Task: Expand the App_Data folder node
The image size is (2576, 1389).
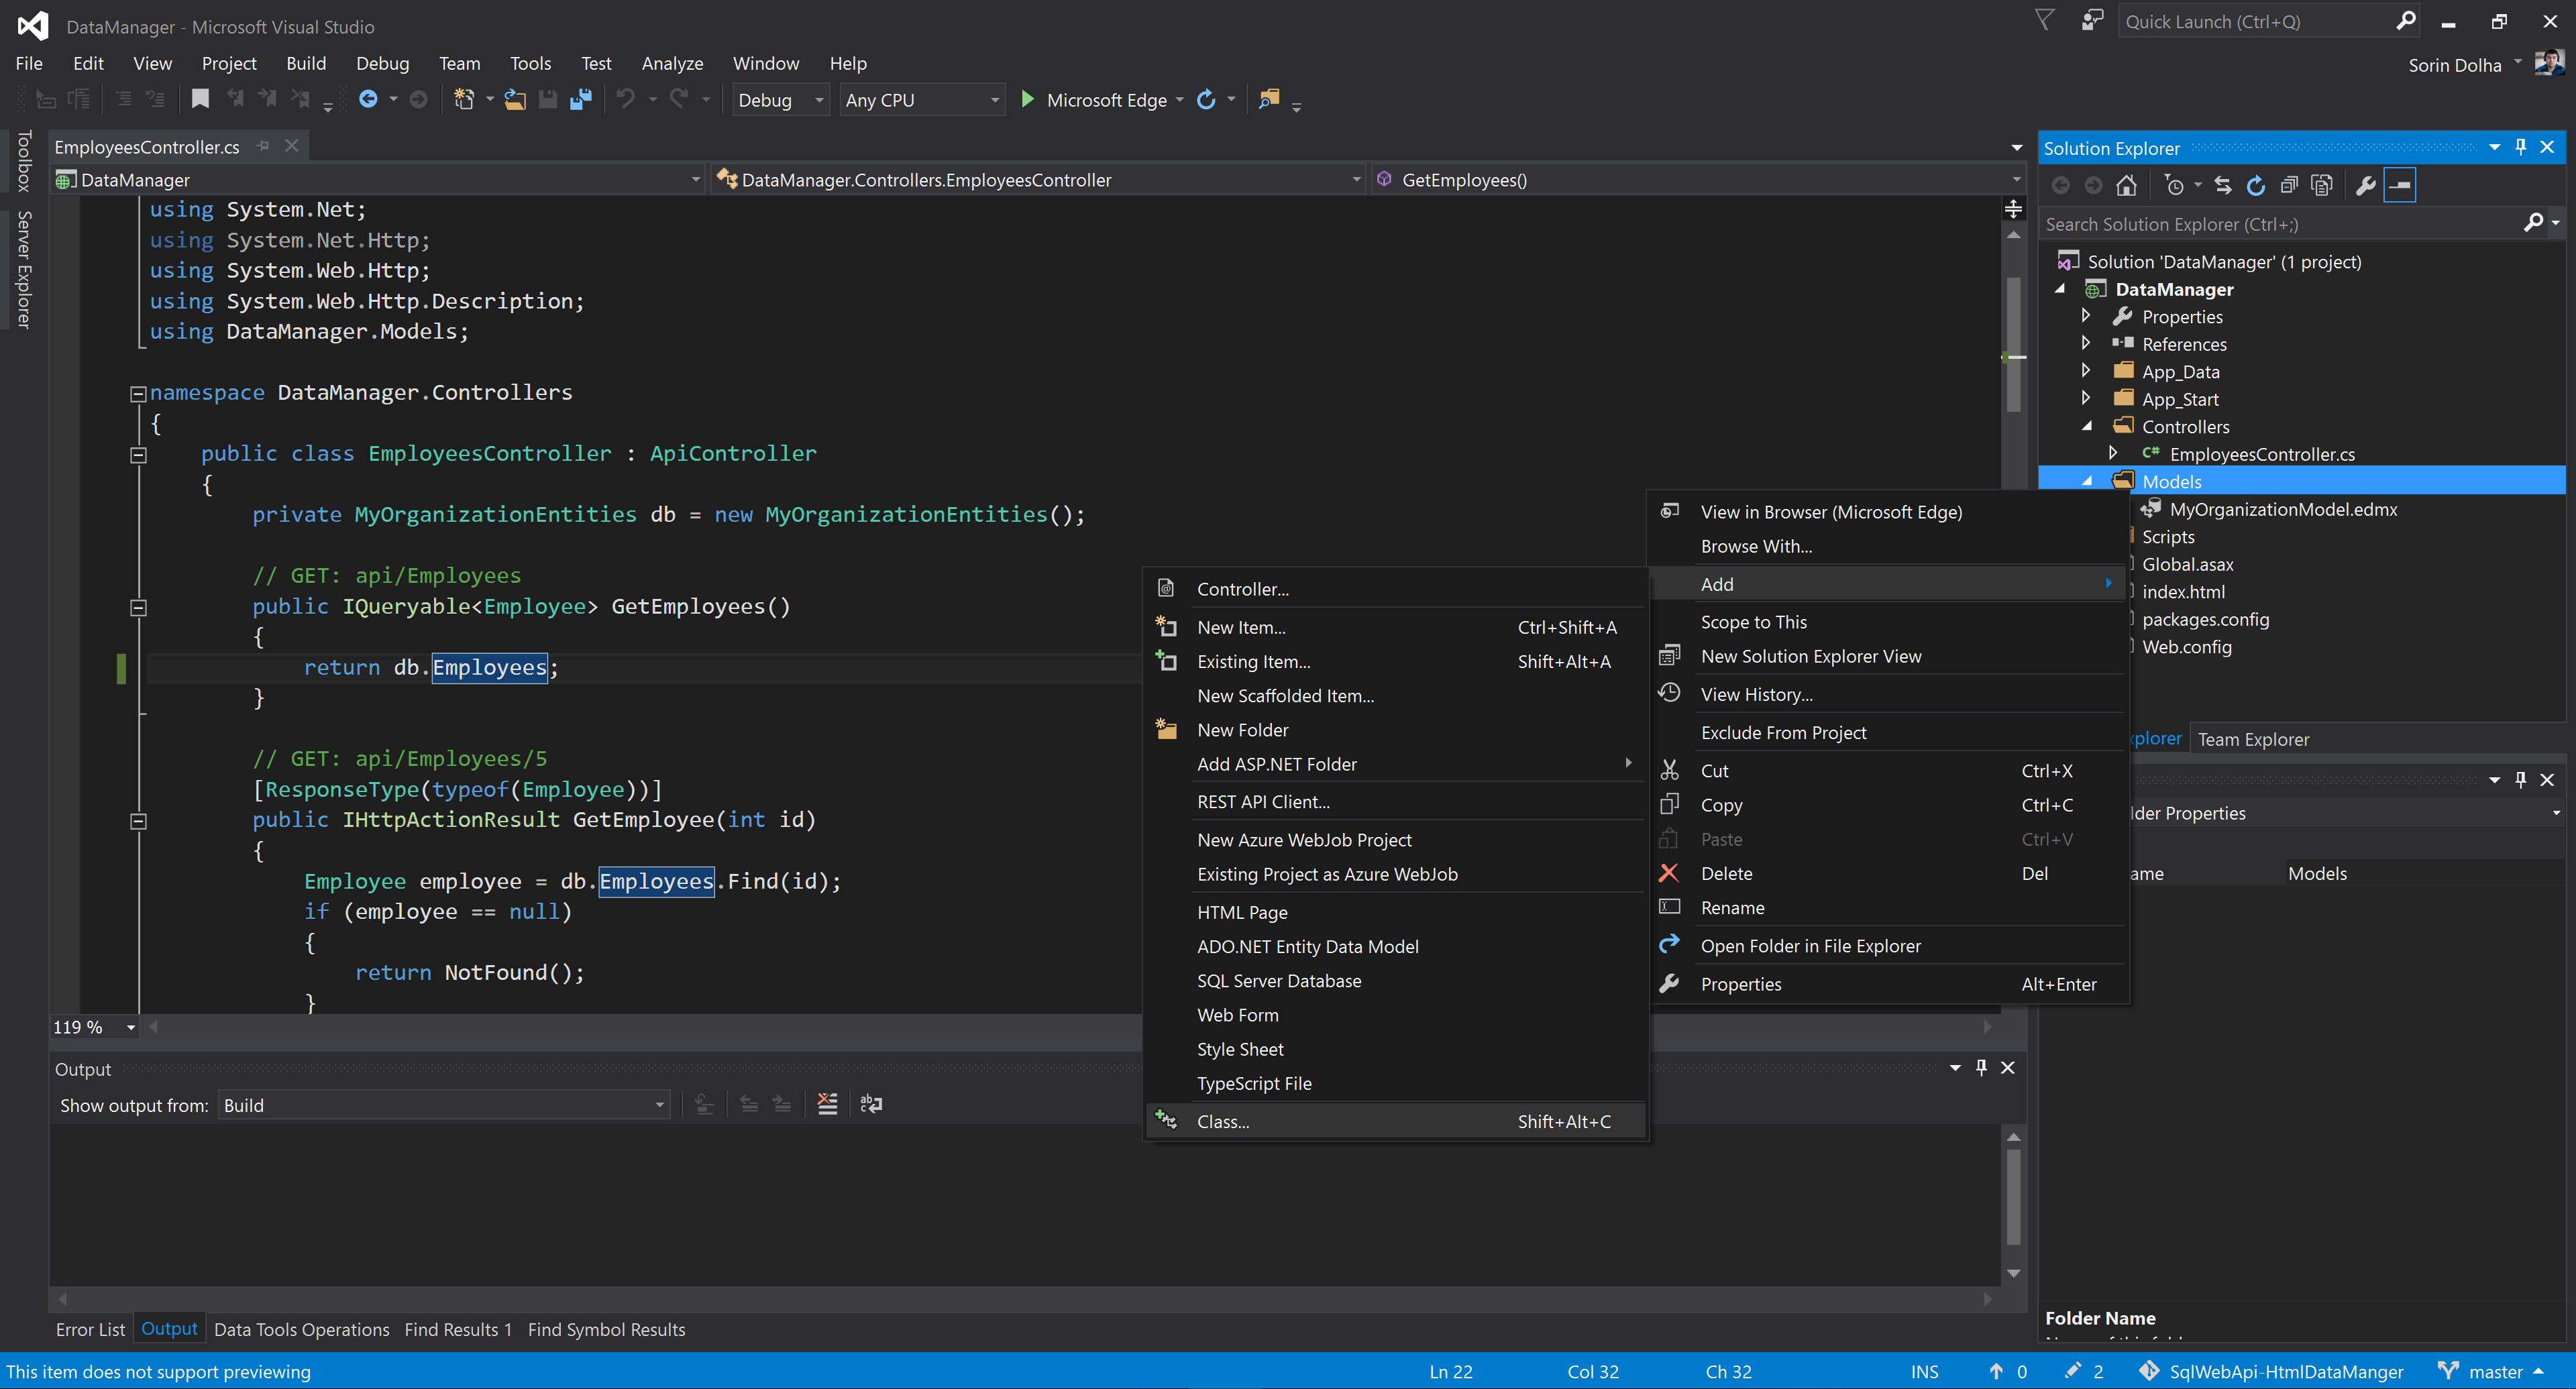Action: coord(2086,371)
